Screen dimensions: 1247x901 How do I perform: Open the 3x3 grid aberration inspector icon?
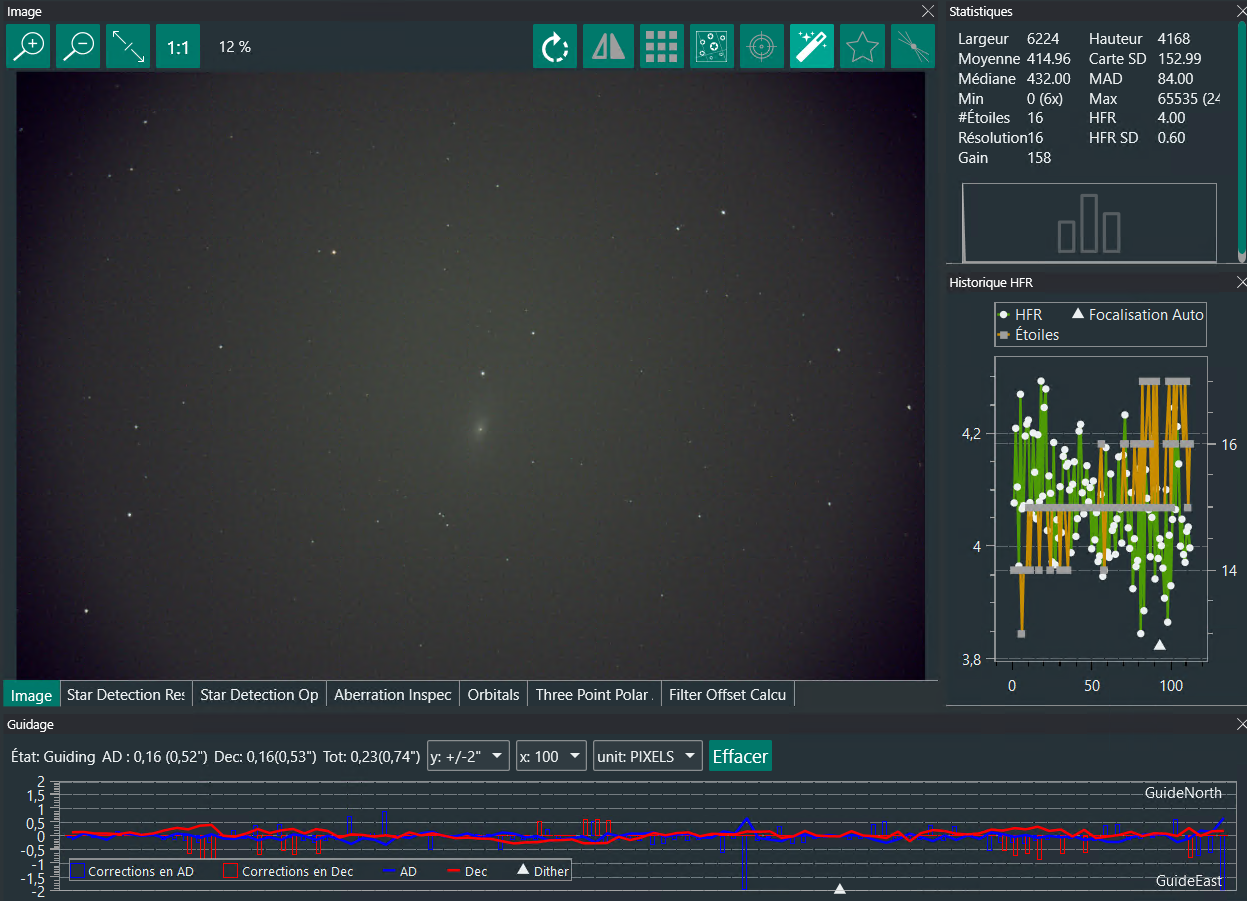[661, 47]
